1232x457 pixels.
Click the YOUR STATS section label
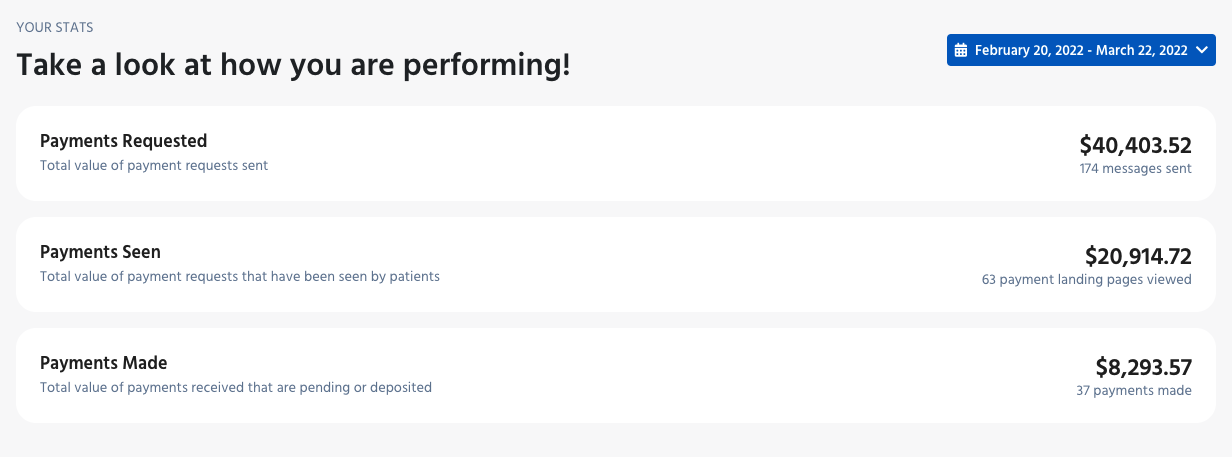(x=55, y=27)
